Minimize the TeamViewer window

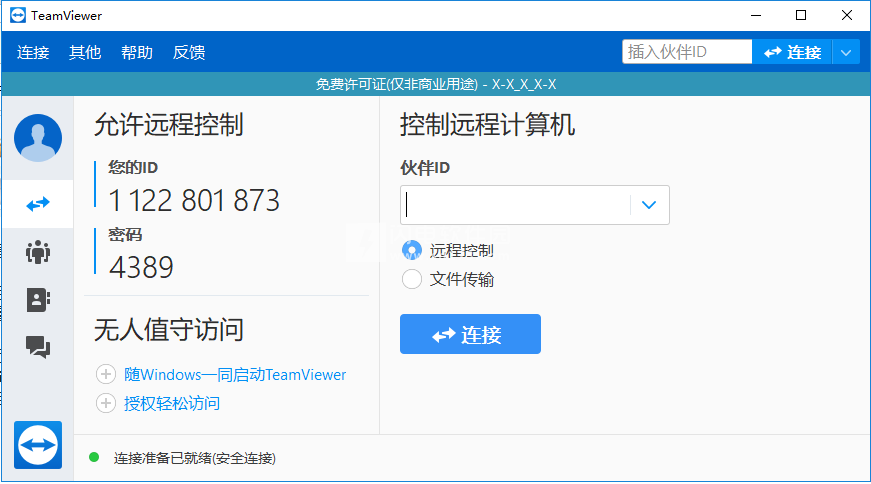click(x=756, y=15)
